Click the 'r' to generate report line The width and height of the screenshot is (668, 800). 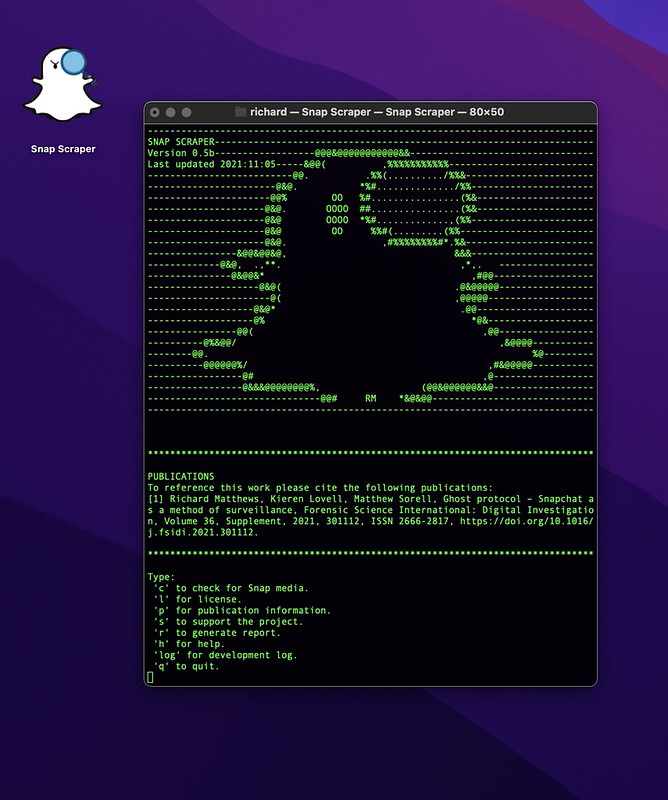(x=217, y=633)
